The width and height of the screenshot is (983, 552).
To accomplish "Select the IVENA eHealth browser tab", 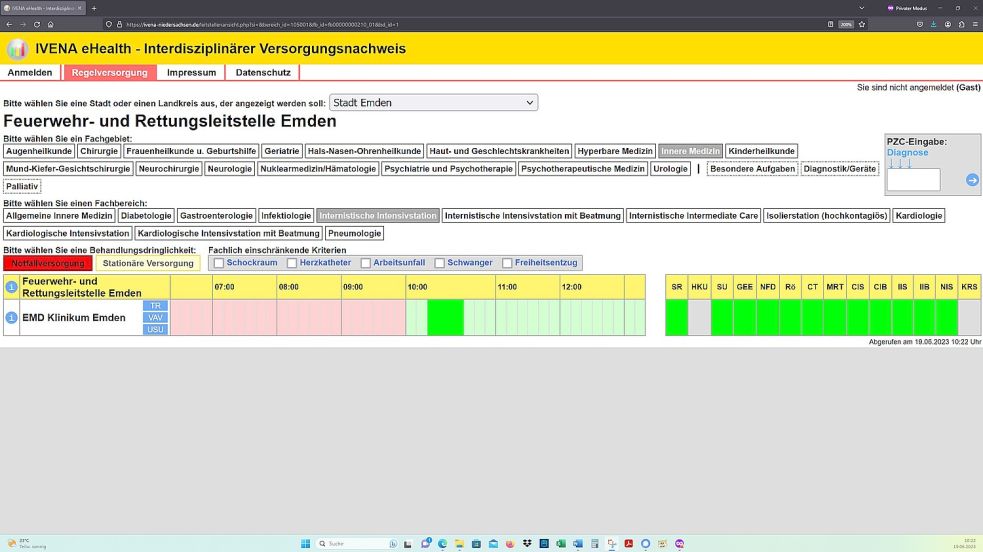I will (41, 8).
